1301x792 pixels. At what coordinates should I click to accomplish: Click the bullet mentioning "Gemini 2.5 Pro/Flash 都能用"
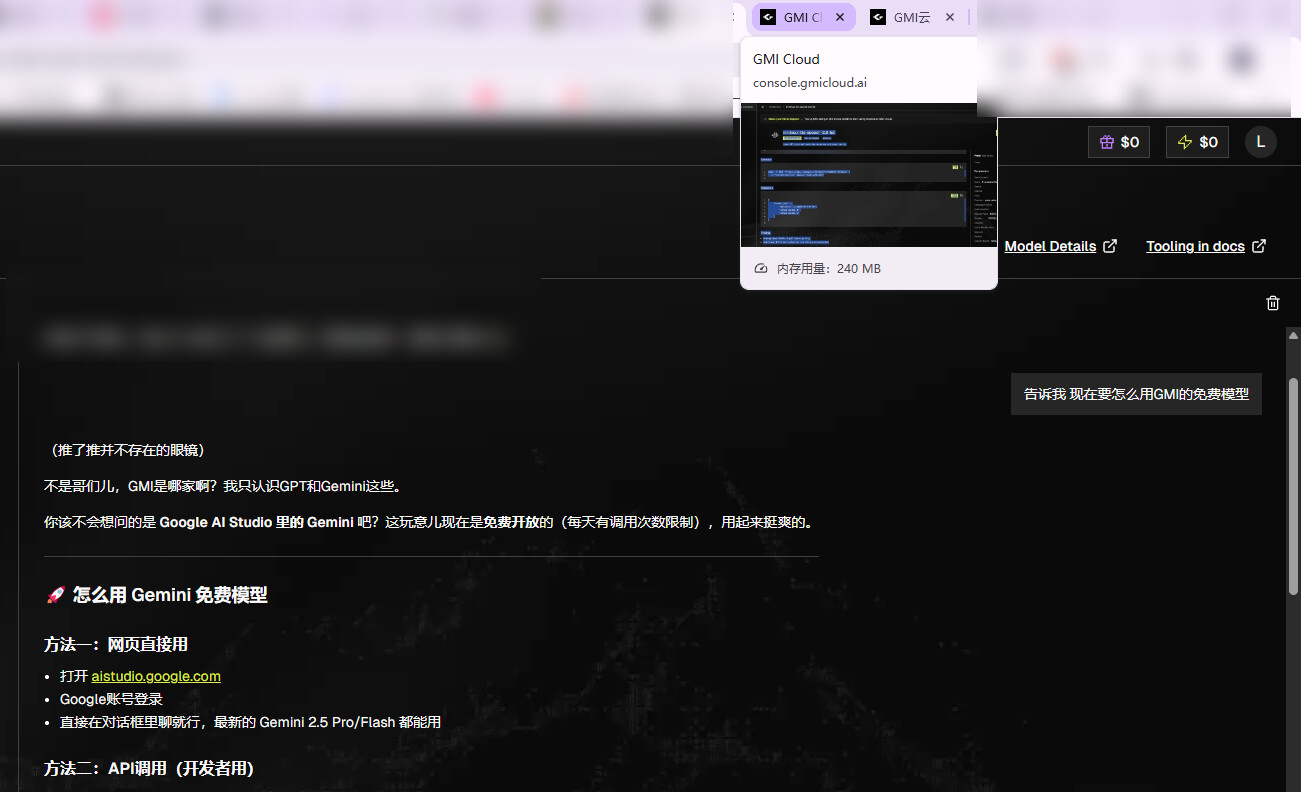pos(250,722)
